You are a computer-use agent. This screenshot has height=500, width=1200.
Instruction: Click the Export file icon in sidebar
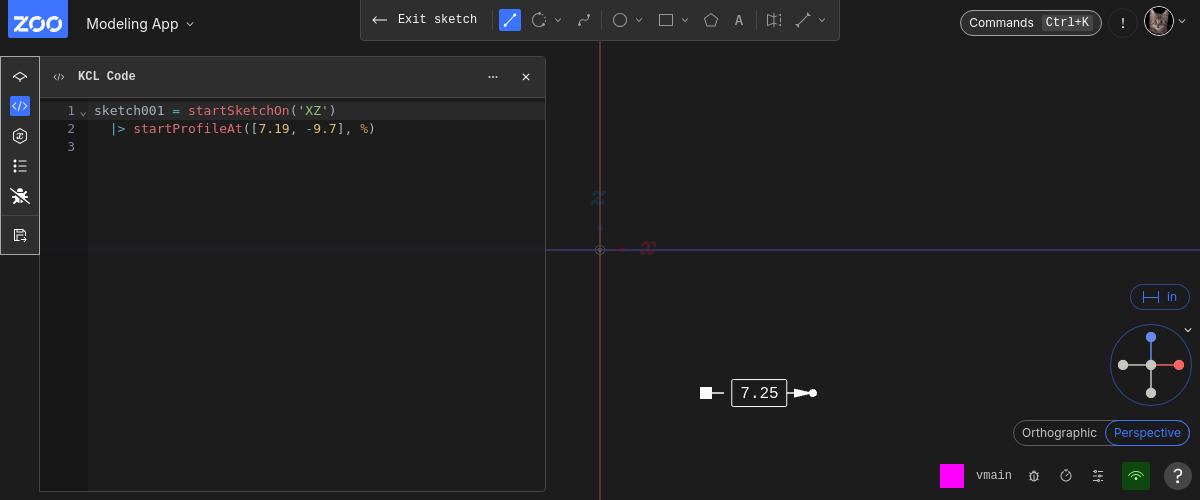[20, 235]
